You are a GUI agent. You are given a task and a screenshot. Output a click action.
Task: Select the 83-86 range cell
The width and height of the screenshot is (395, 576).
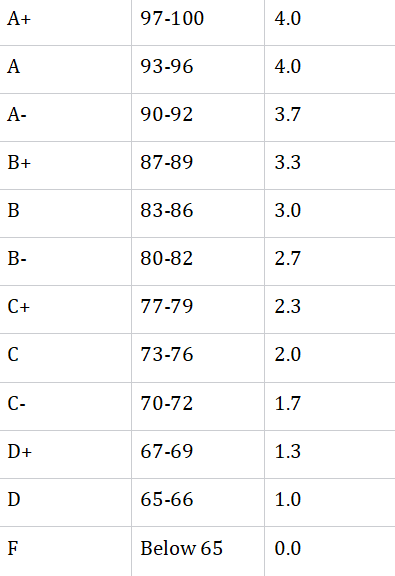pos(198,214)
